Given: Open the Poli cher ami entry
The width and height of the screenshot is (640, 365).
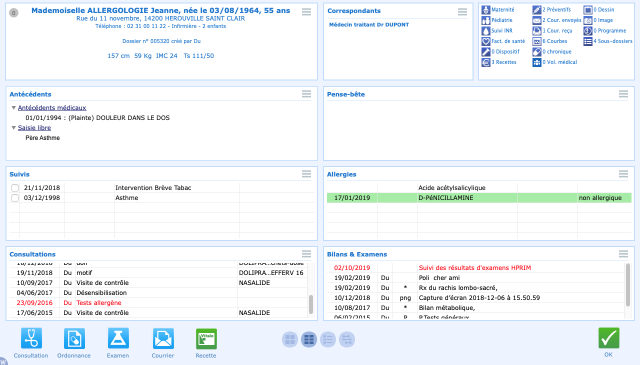Looking at the screenshot, I should (476, 278).
